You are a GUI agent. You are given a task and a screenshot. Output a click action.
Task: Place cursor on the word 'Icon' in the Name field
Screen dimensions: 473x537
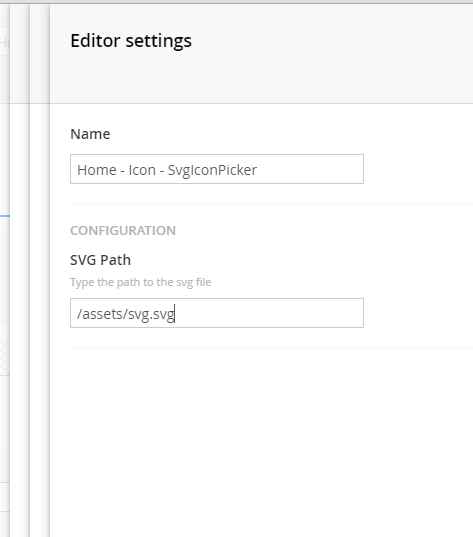142,170
